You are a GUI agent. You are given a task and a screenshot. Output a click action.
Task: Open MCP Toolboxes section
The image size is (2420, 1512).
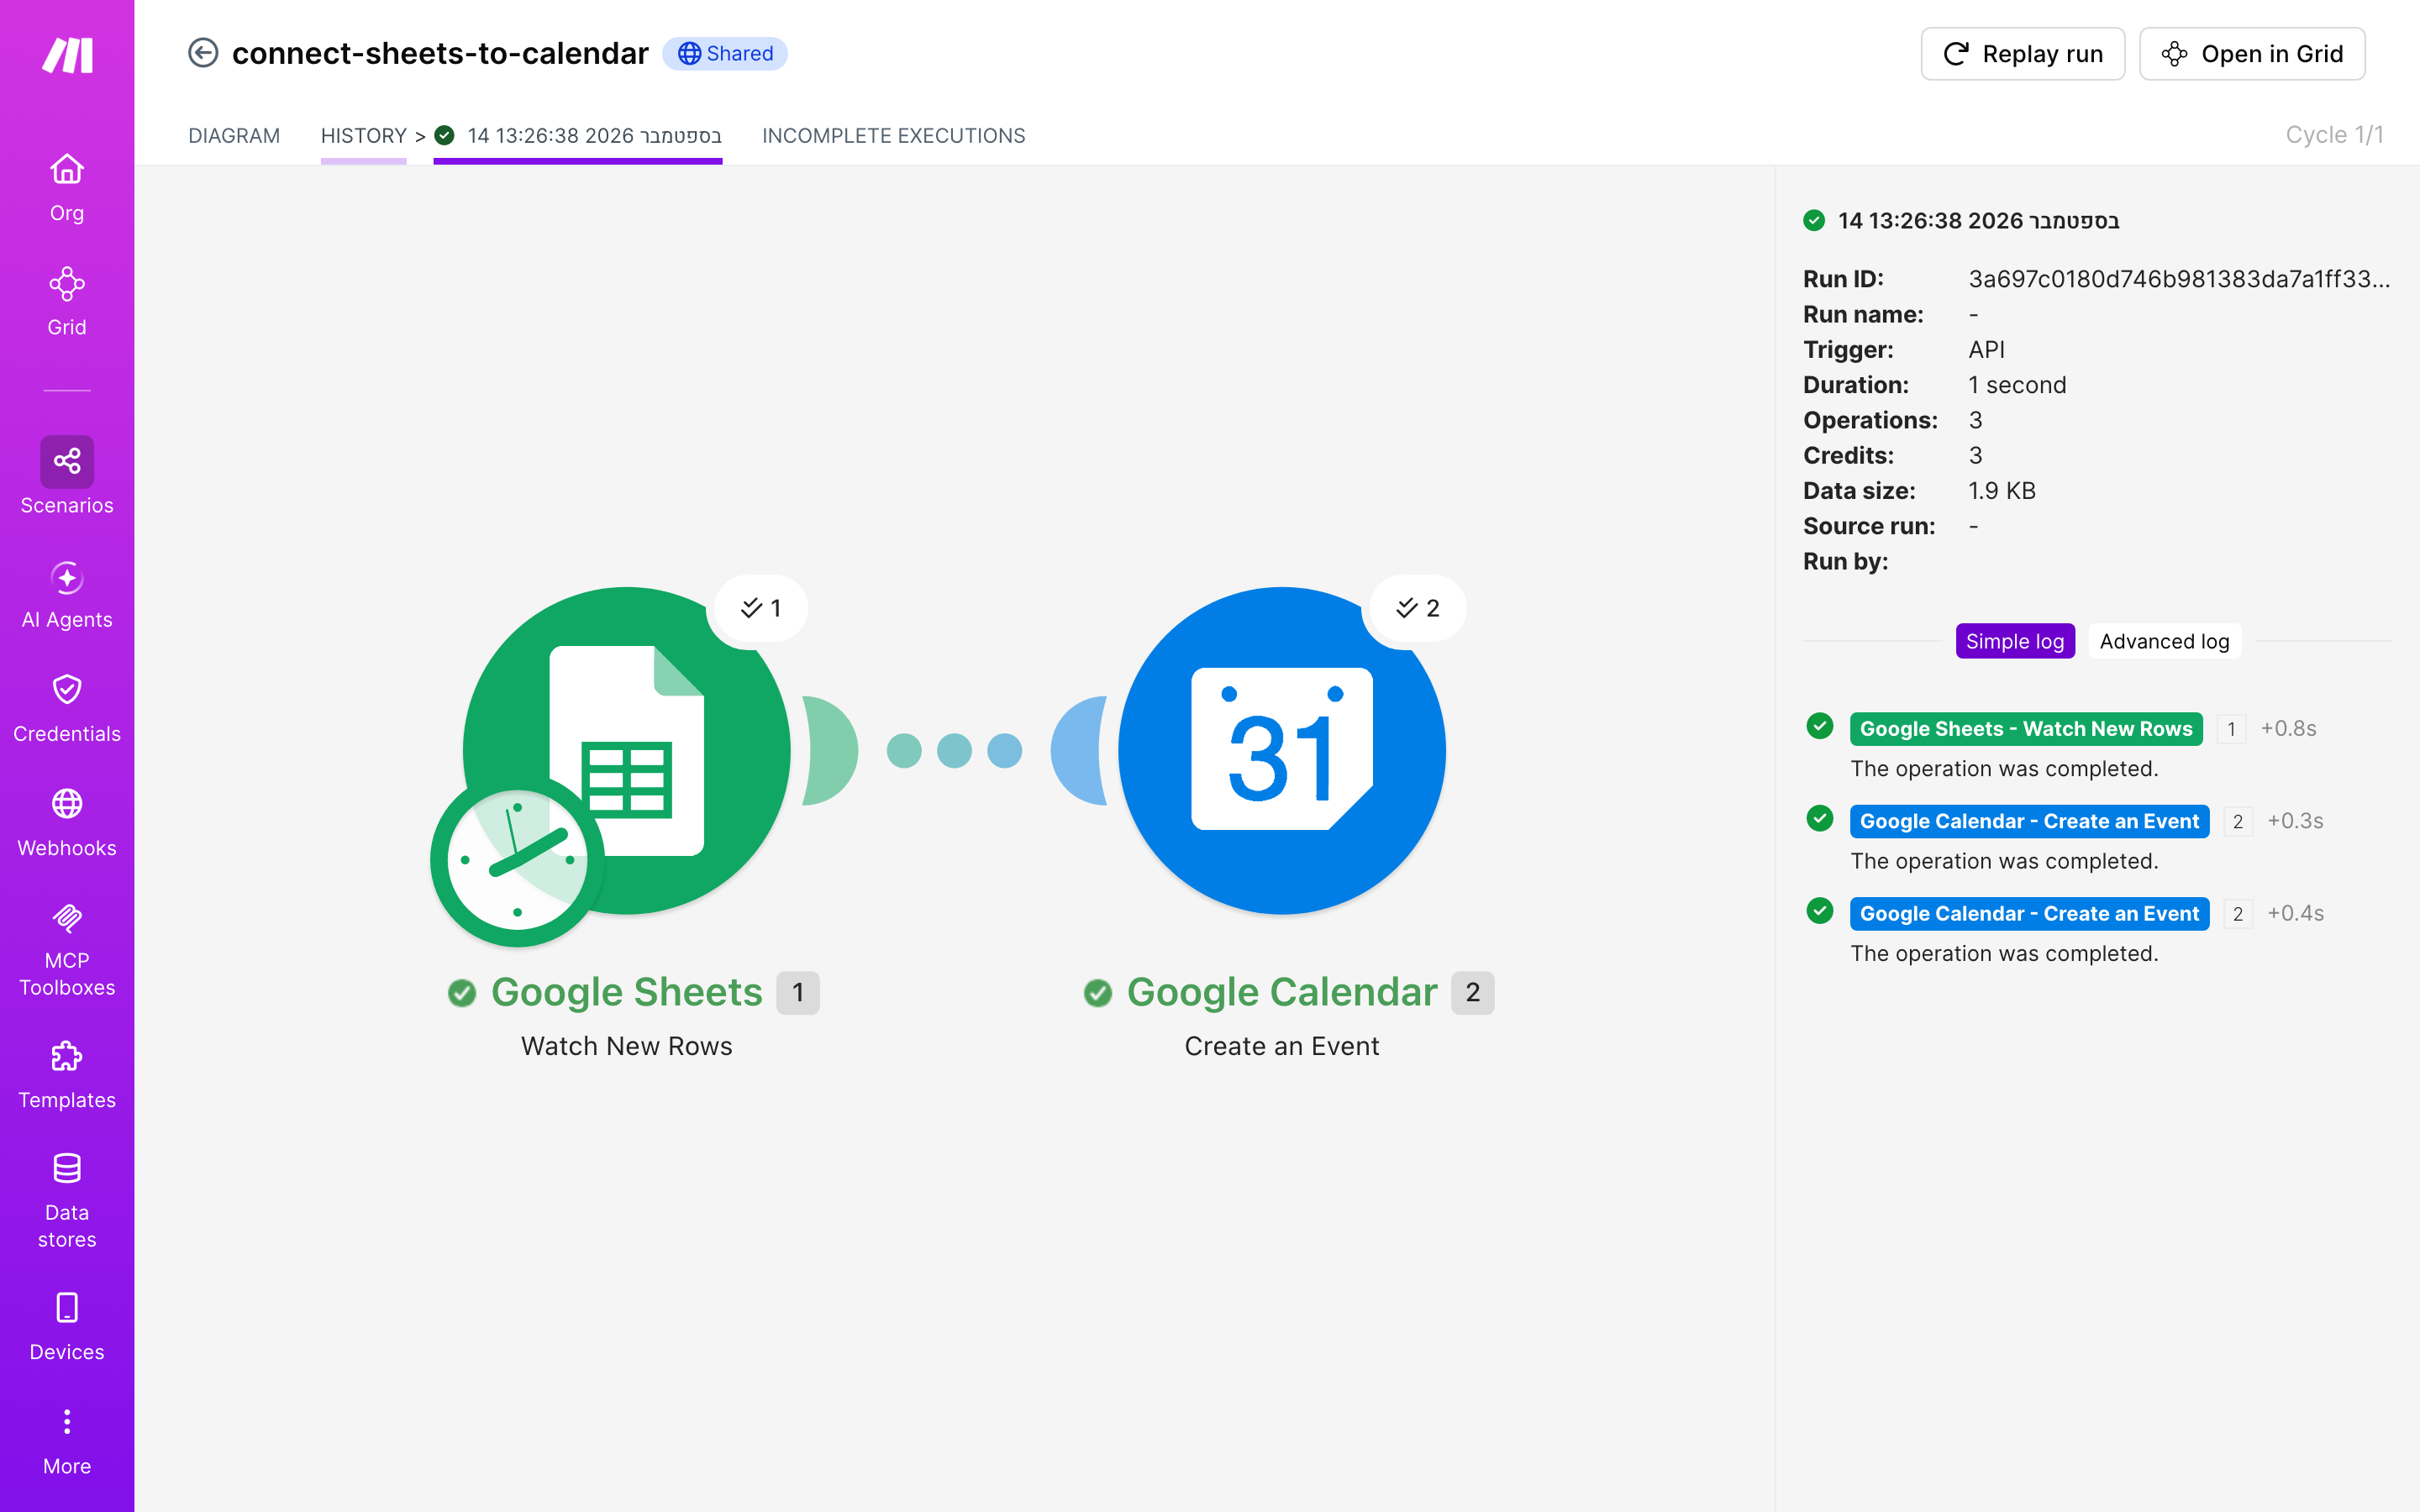click(67, 950)
